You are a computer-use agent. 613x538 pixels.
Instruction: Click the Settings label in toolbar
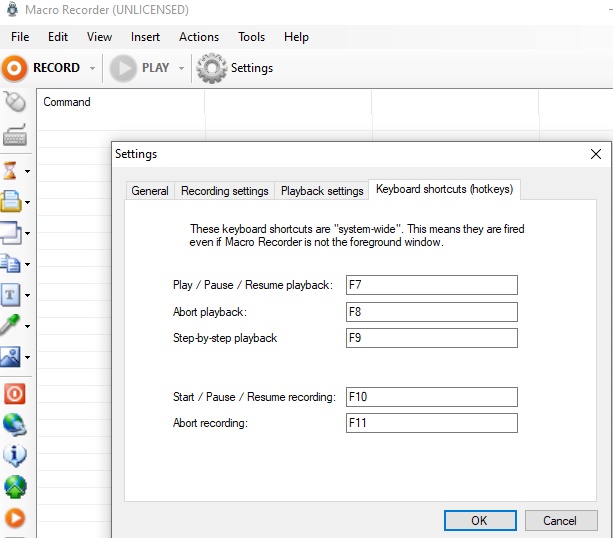click(252, 68)
